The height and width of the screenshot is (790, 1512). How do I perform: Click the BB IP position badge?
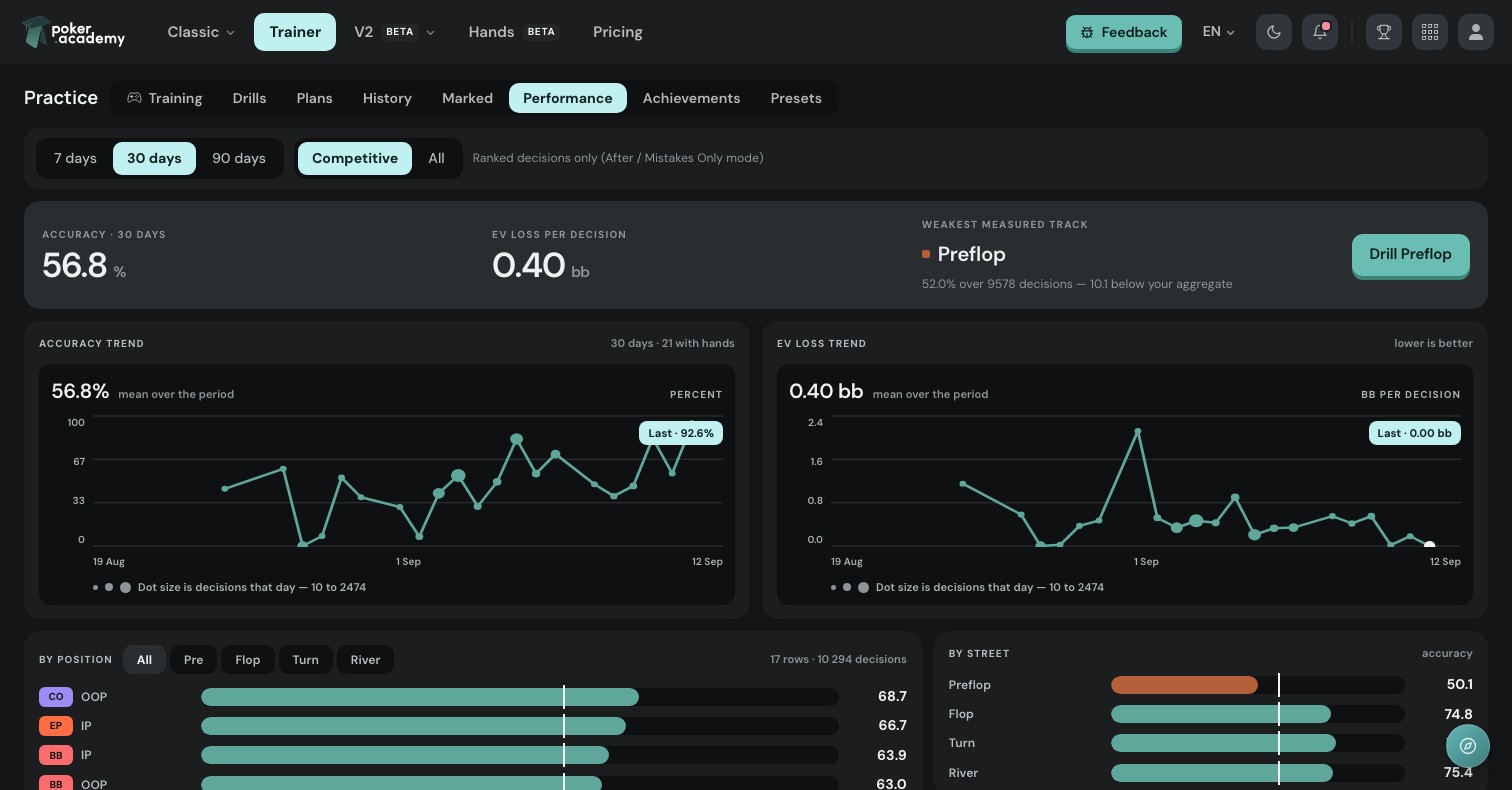56,755
